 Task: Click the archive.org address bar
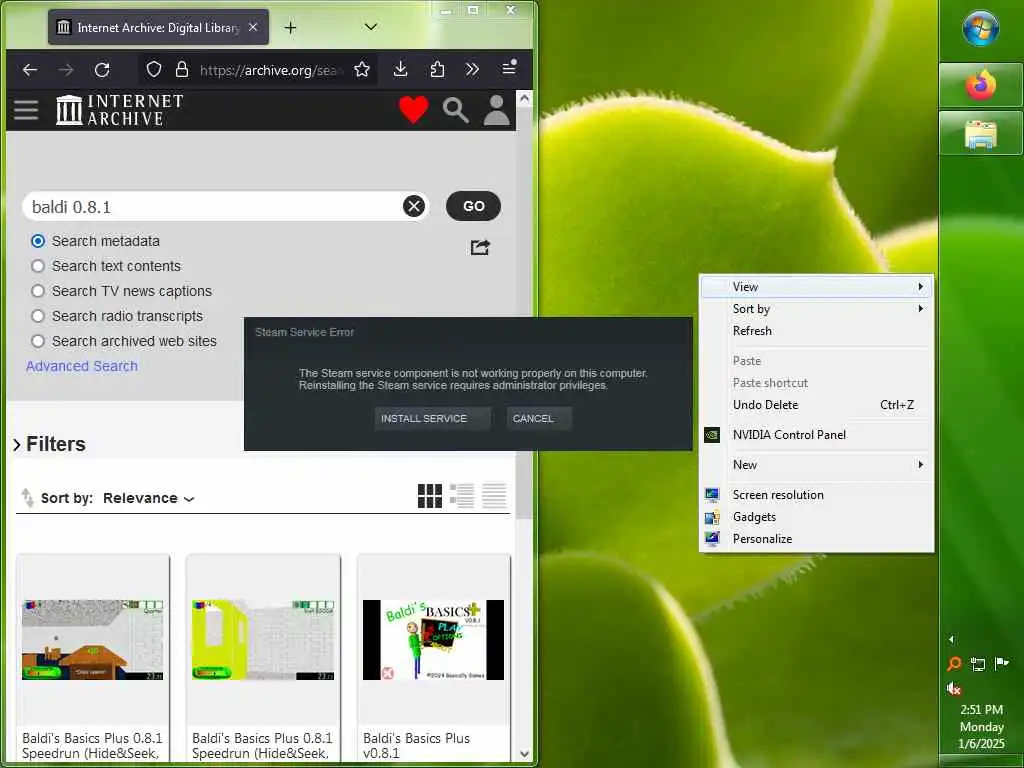click(x=271, y=70)
